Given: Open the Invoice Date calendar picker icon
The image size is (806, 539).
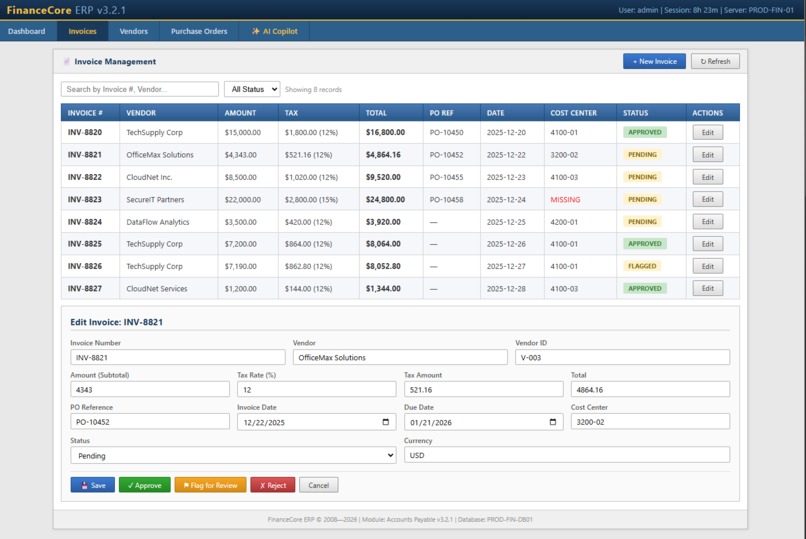Looking at the screenshot, I should click(386, 422).
